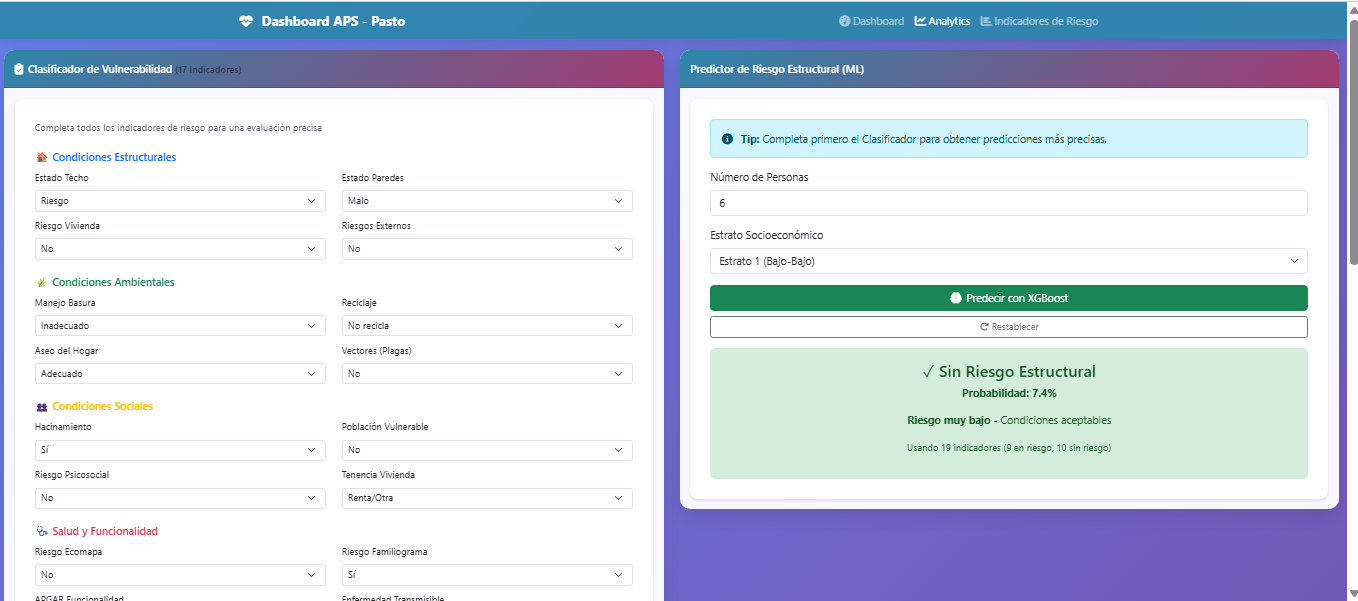Click the Analytics chart-line icon
Screen dimensions: 1358x601
tap(920, 21)
